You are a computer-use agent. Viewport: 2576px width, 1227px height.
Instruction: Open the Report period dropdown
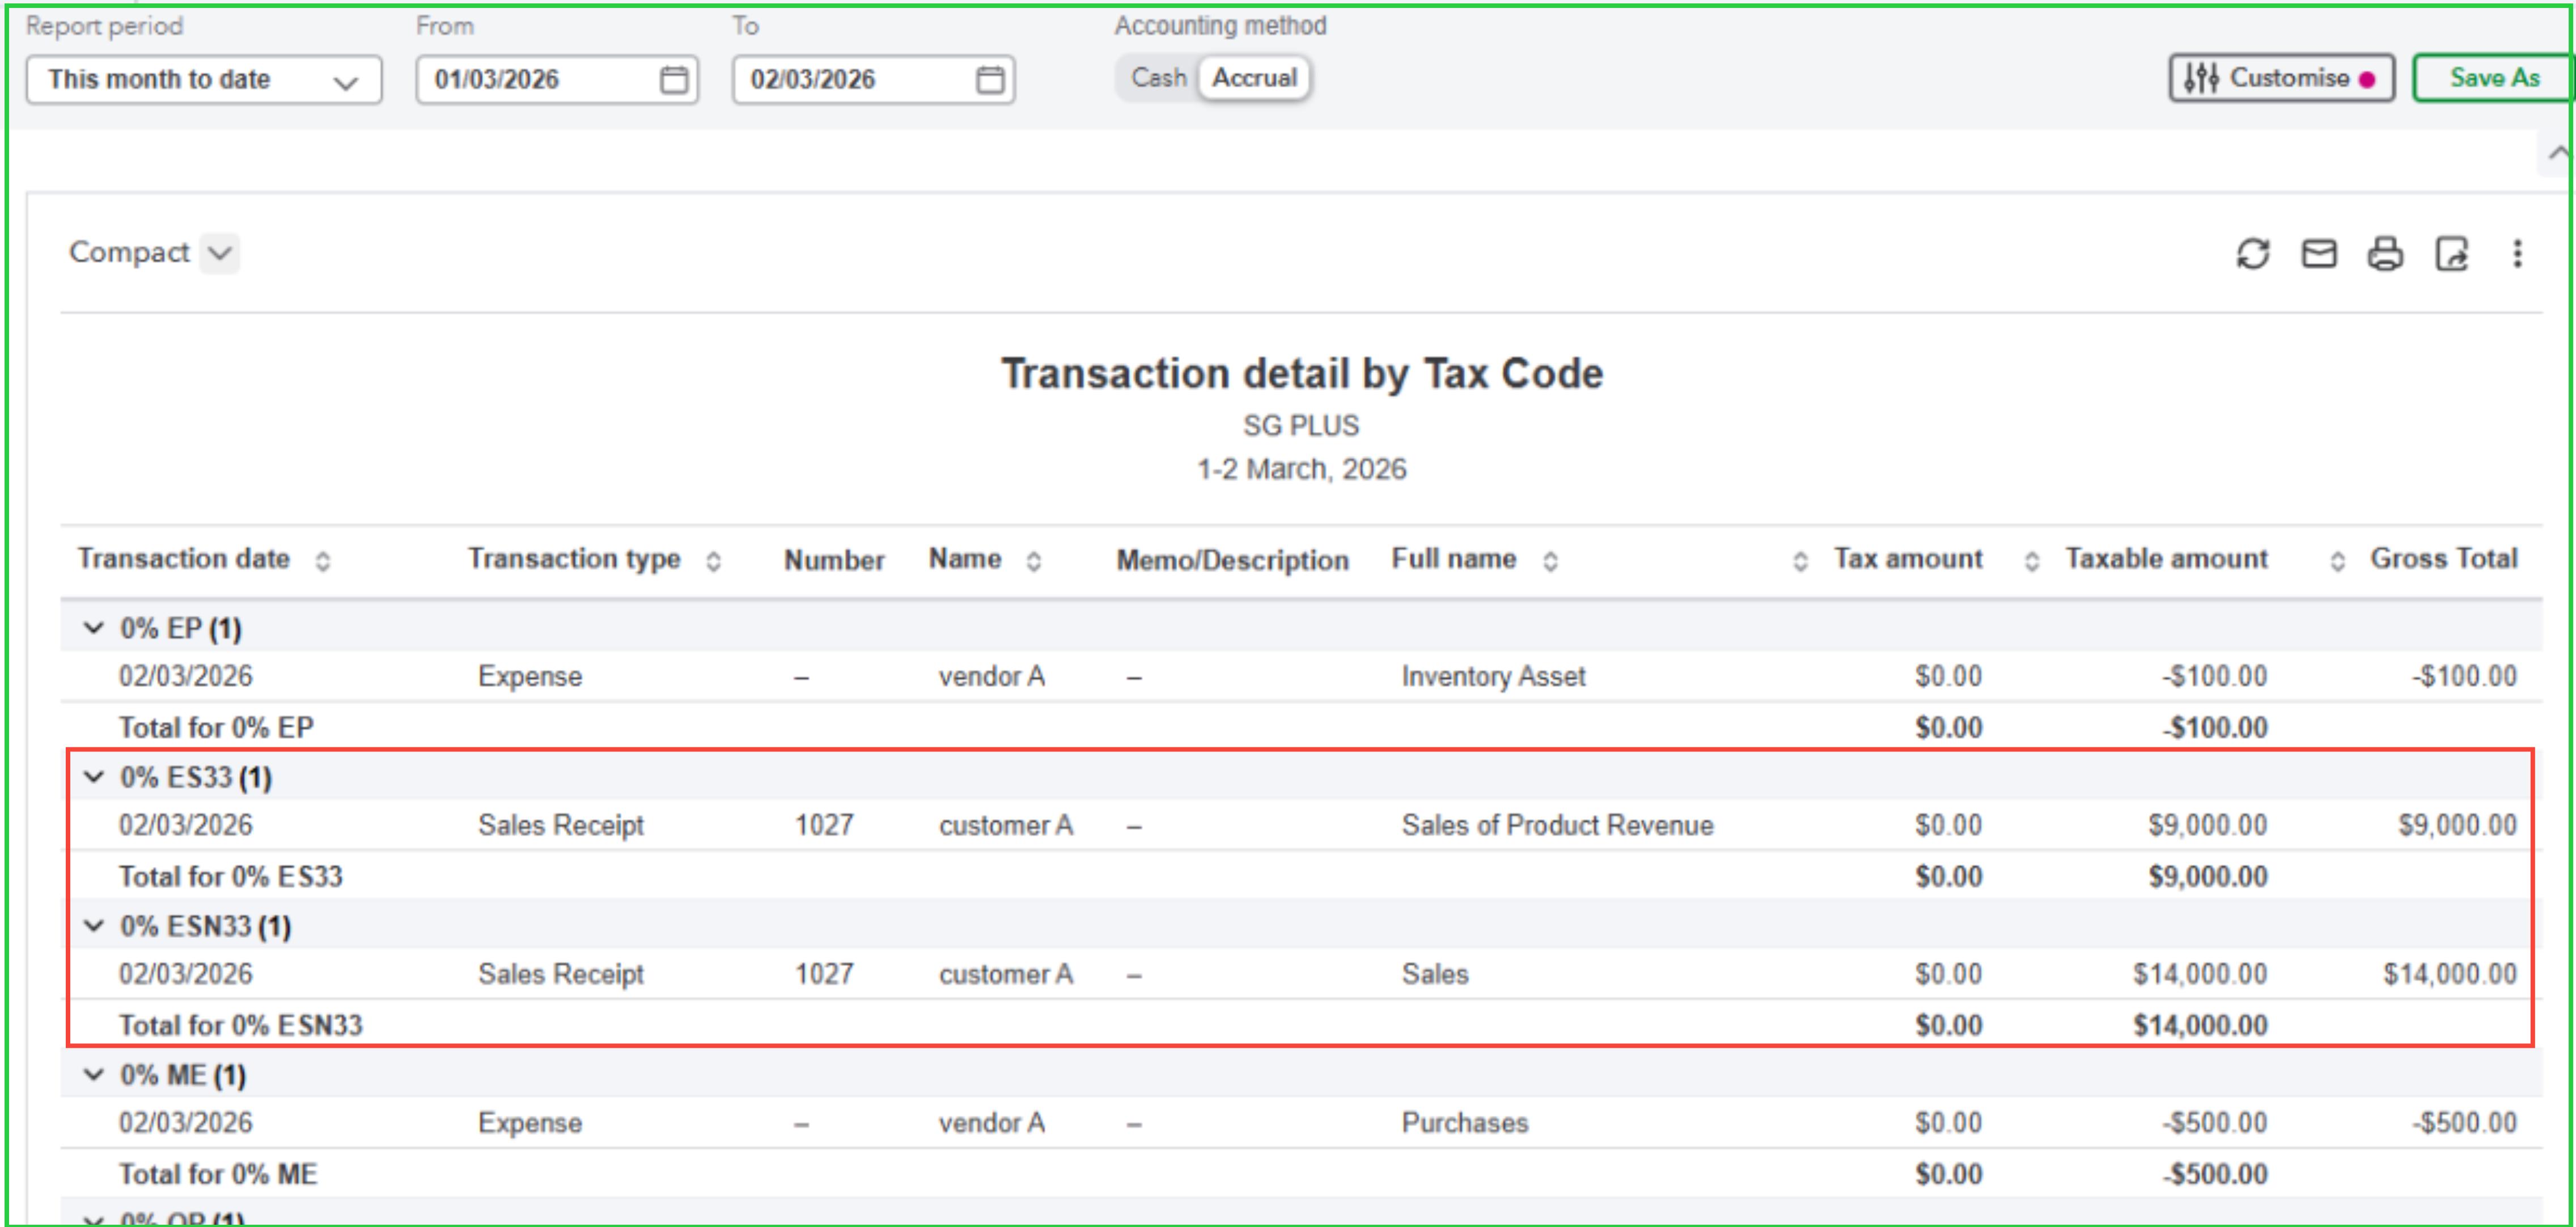[204, 80]
